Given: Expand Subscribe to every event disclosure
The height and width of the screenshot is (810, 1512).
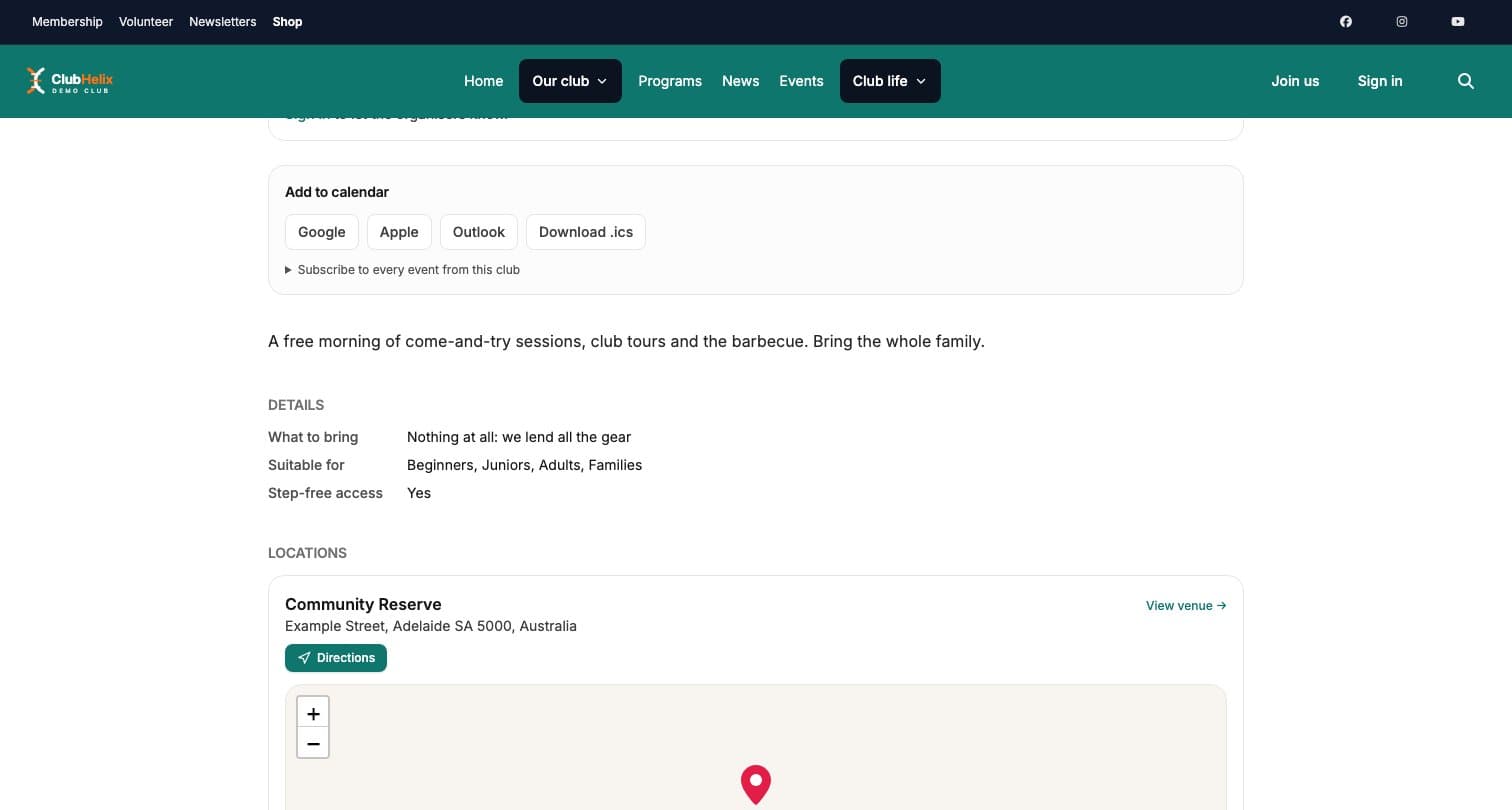Looking at the screenshot, I should pos(402,270).
